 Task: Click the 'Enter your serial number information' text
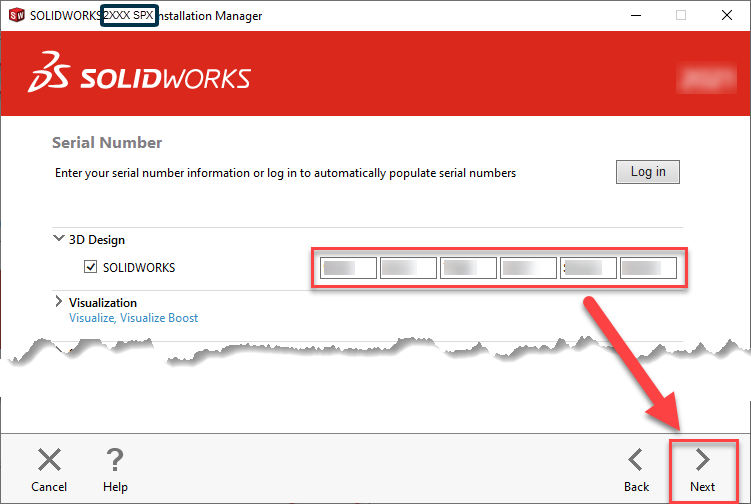pos(285,173)
